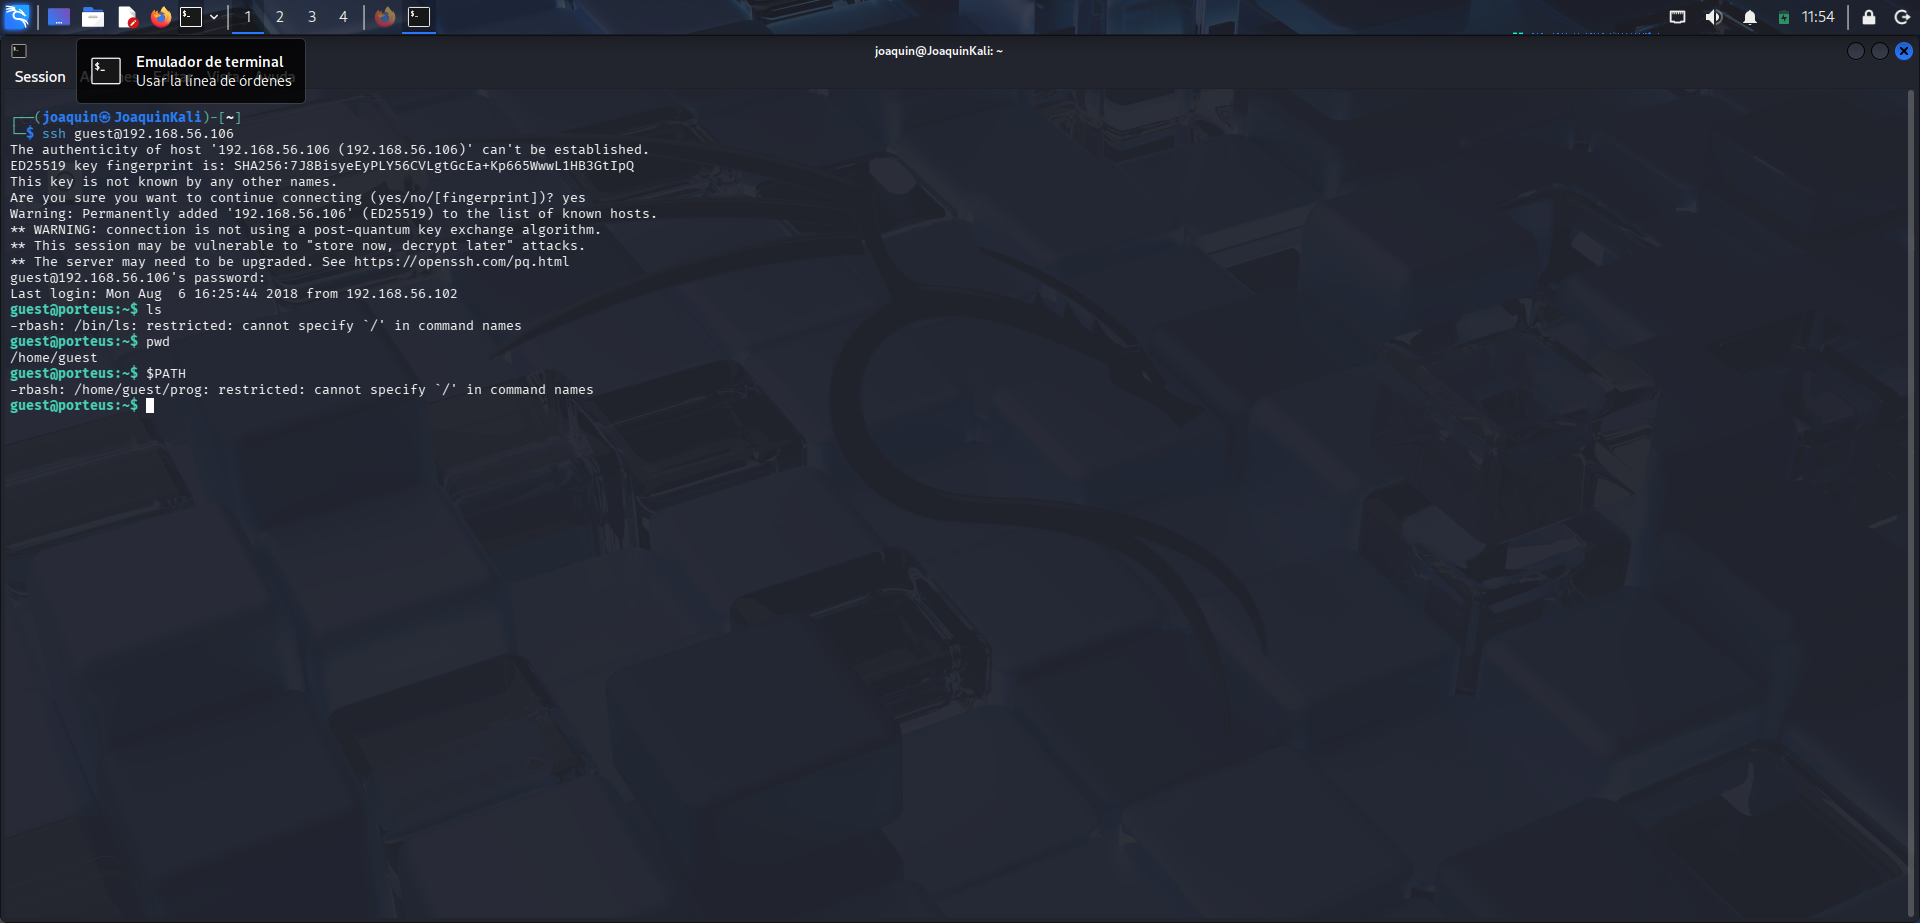Open the Ayuda menu
This screenshot has height=923, width=1920.
[275, 76]
